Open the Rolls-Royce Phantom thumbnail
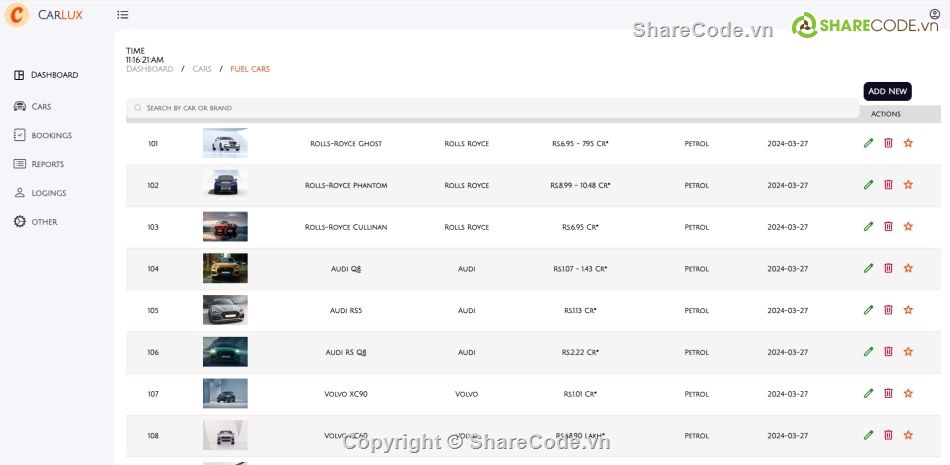Screen dimensions: 950x465 225,184
